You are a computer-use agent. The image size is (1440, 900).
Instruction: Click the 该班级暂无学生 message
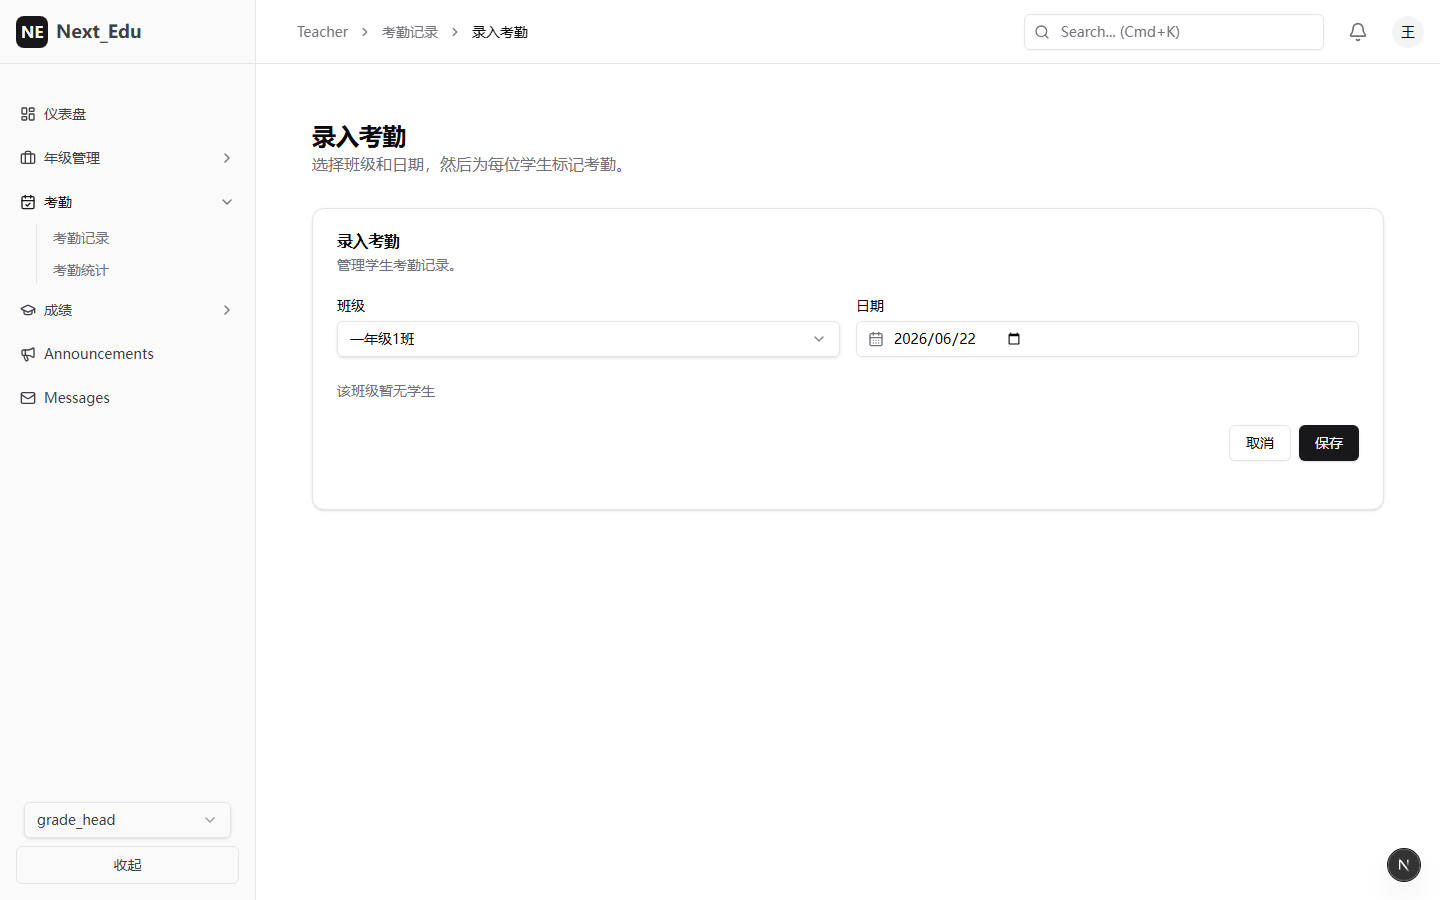[386, 391]
